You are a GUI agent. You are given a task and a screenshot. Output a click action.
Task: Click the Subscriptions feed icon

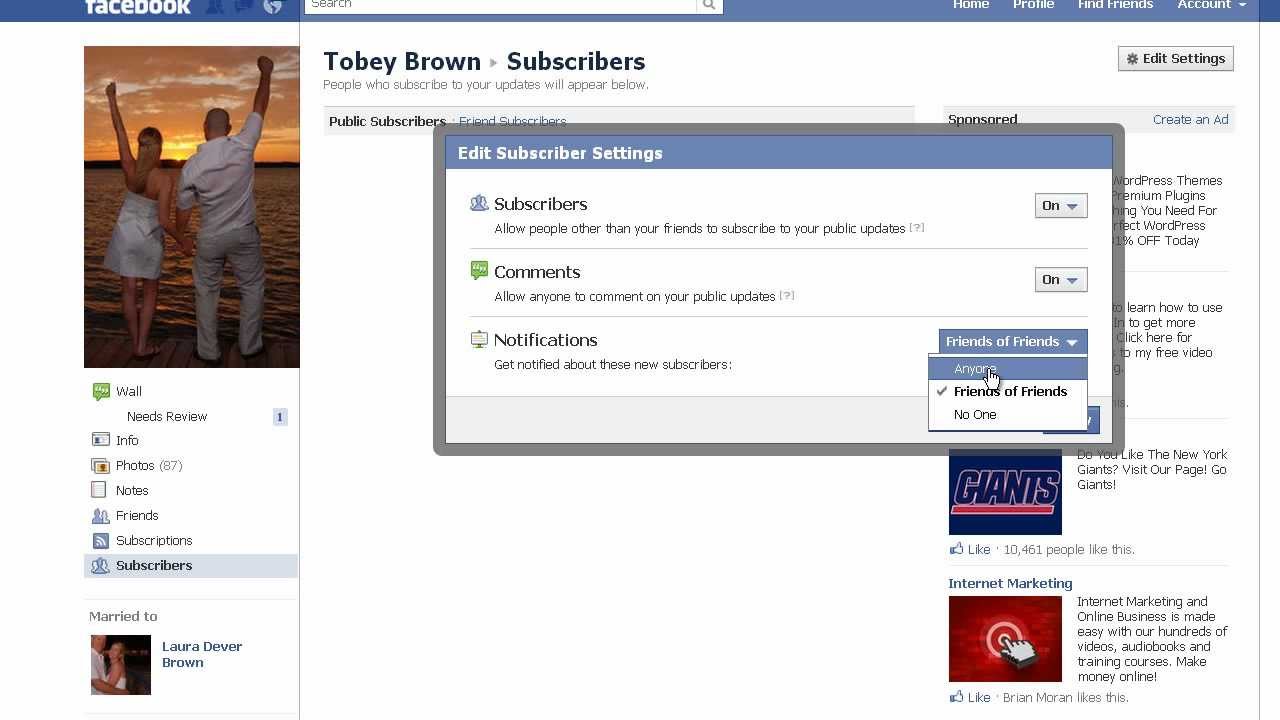point(100,541)
